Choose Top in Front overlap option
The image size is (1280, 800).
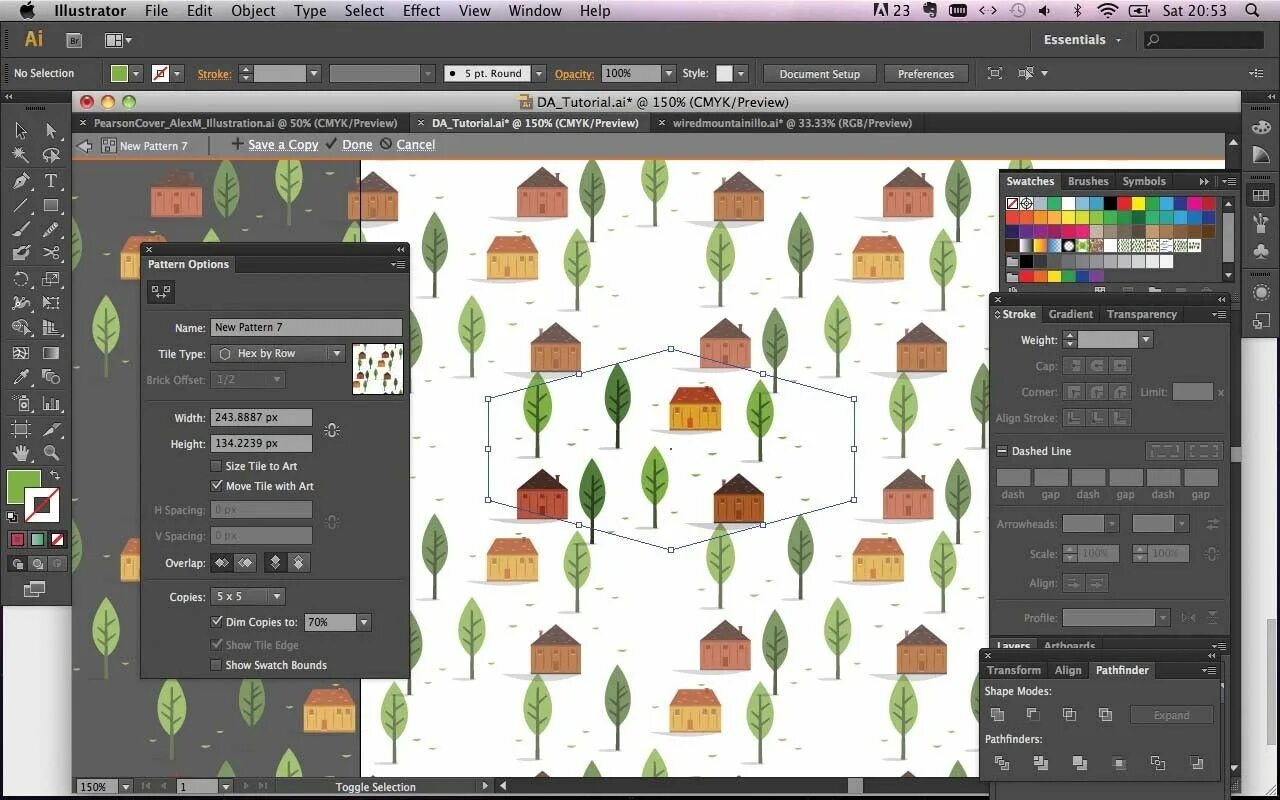coord(275,563)
